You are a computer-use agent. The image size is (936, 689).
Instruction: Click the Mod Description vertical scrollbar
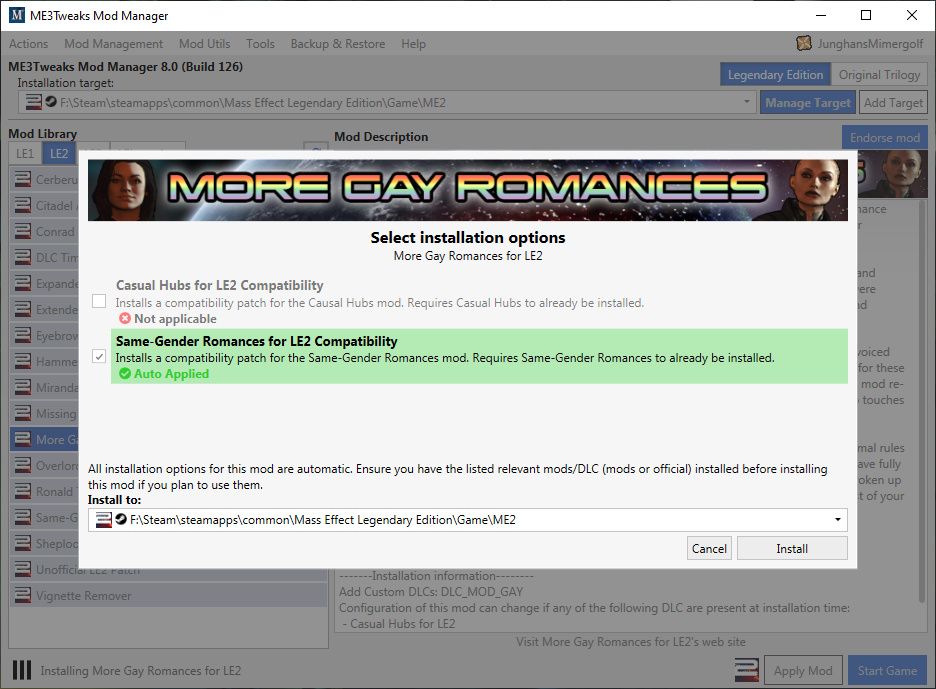(x=923, y=400)
